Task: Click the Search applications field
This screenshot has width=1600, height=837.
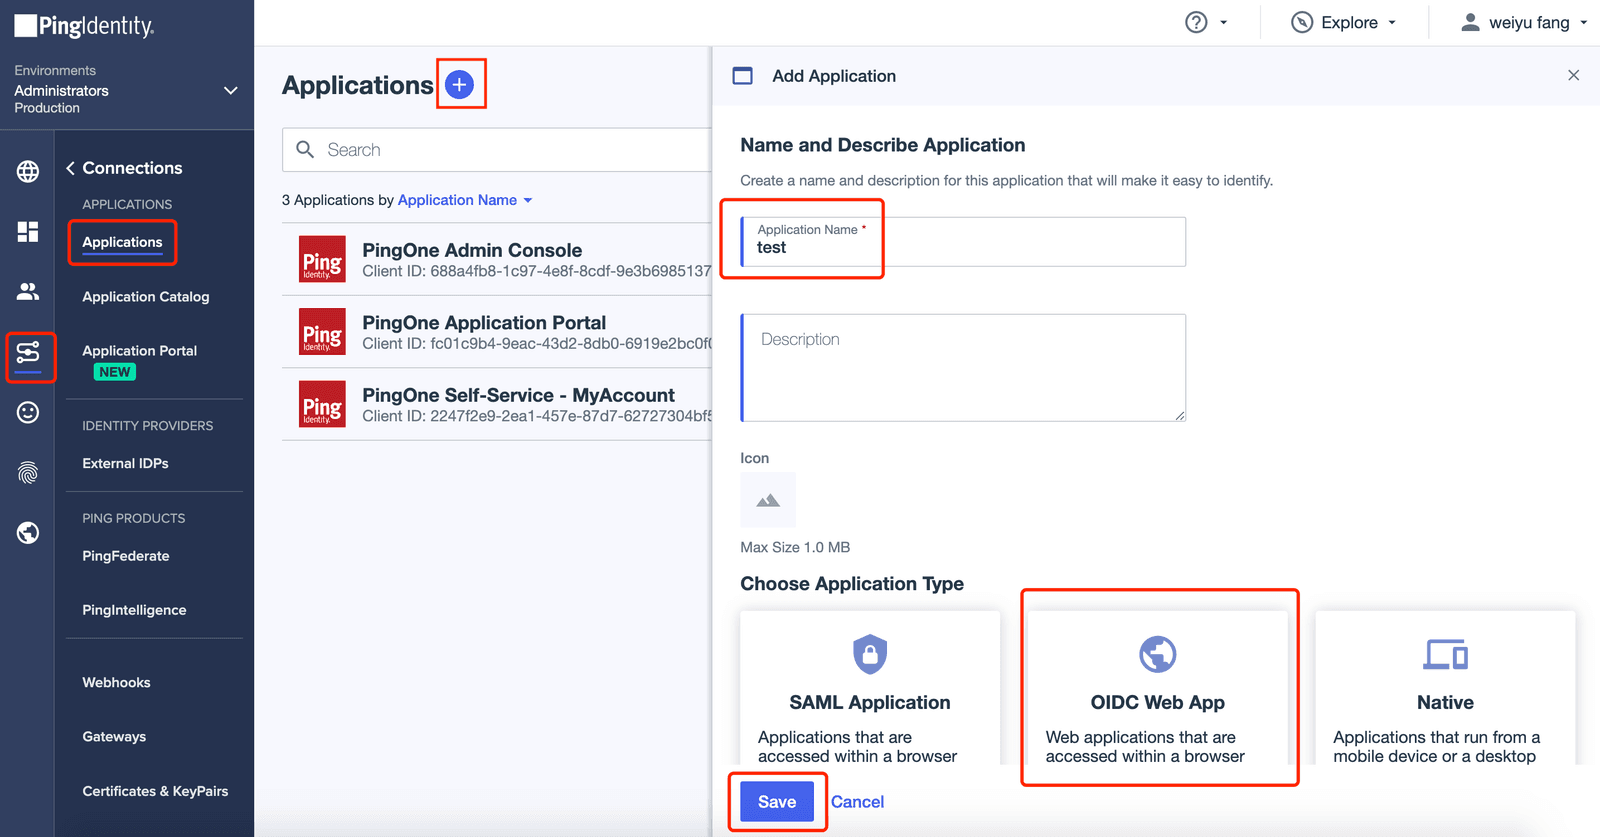Action: pyautogui.click(x=497, y=149)
